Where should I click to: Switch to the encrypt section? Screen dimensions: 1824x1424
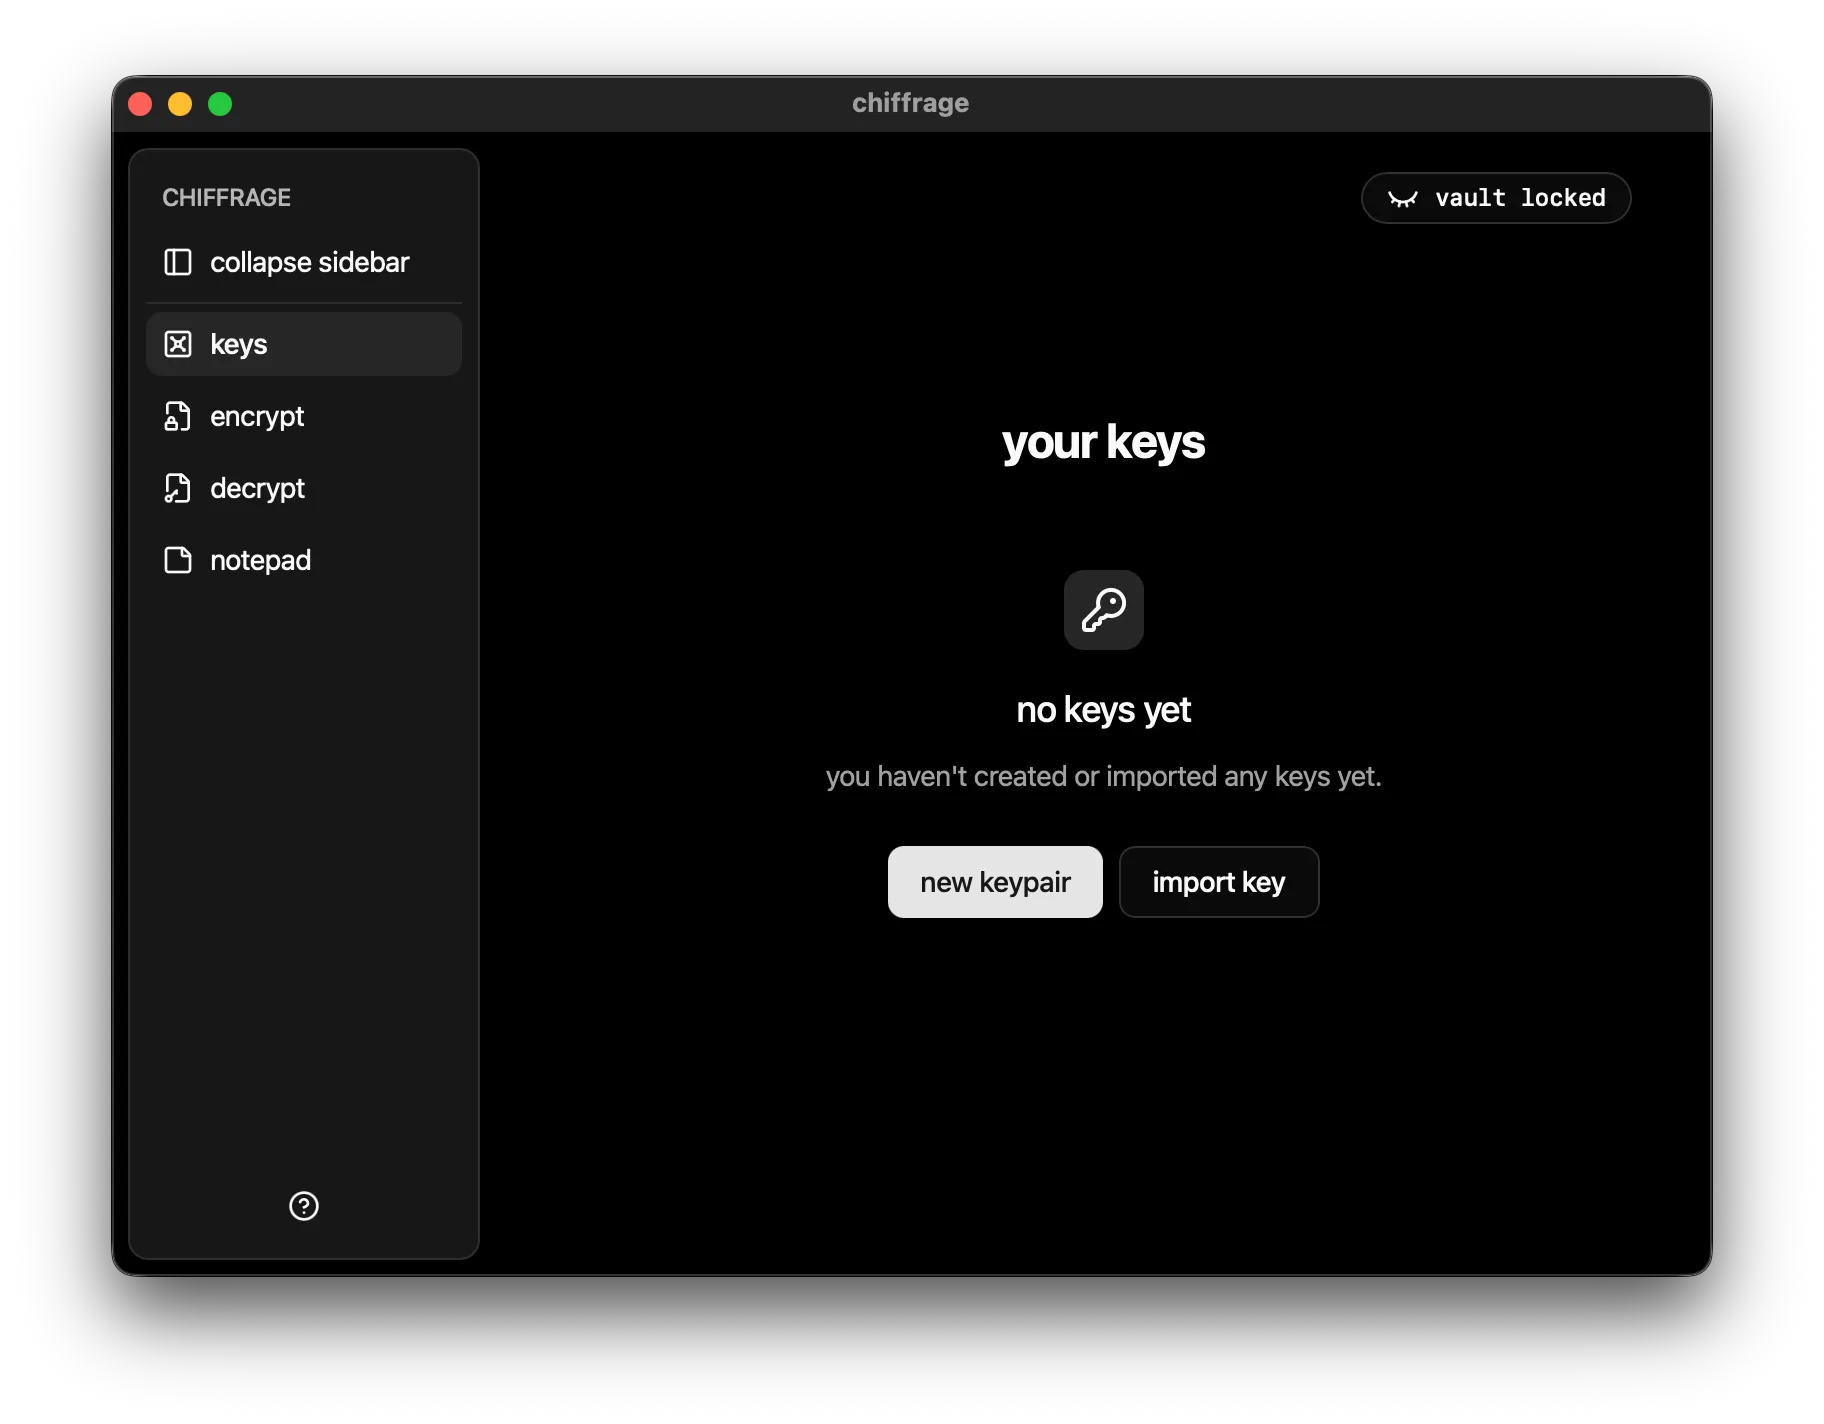tap(304, 416)
